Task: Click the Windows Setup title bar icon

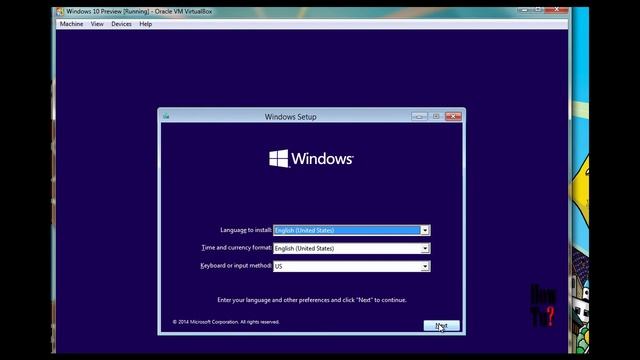Action: [x=166, y=116]
